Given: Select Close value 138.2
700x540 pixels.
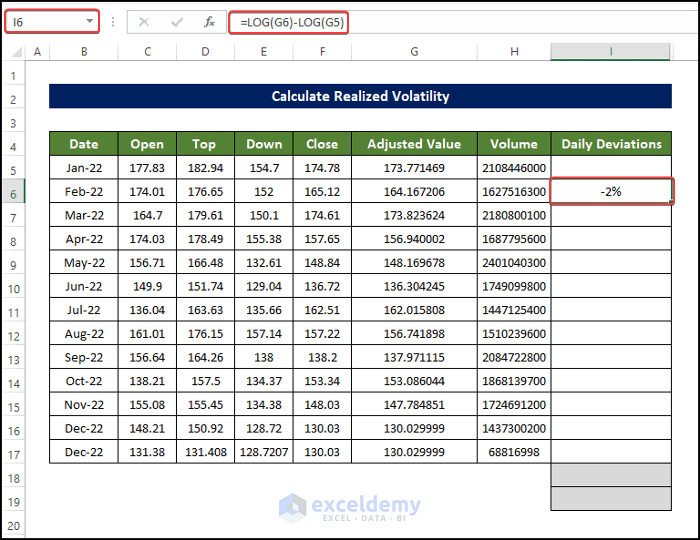Looking at the screenshot, I should [322, 357].
